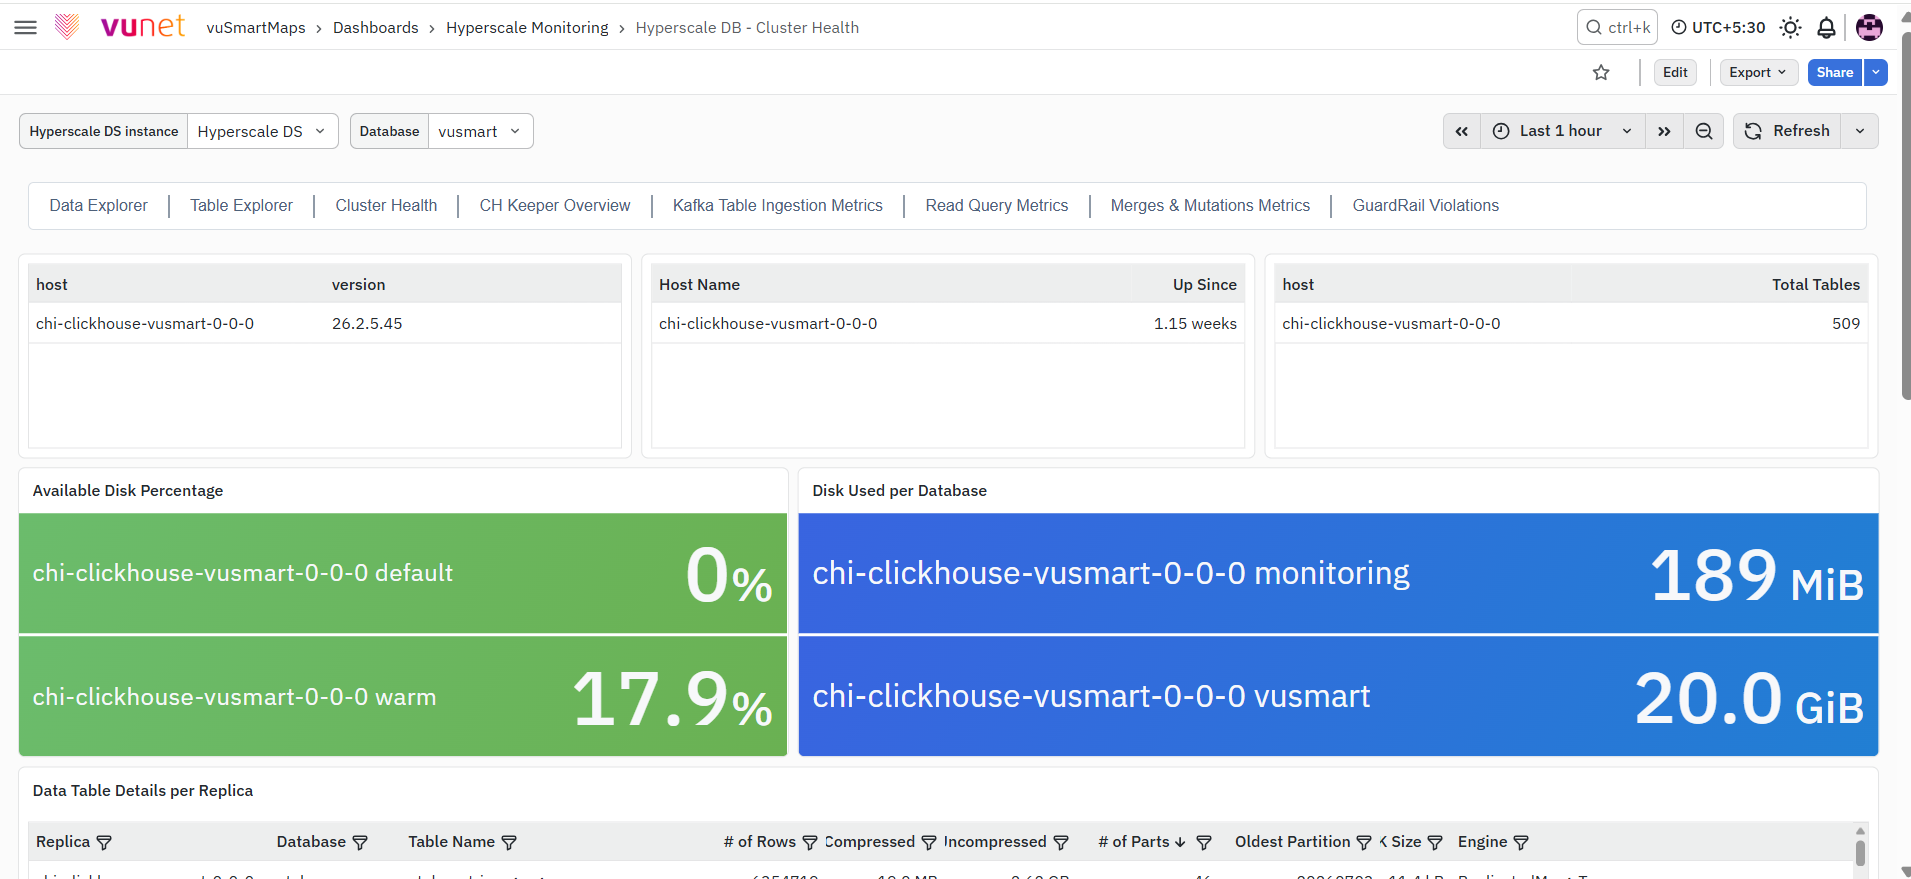
Task: Switch to the Data Explorer tab
Action: [x=99, y=205]
